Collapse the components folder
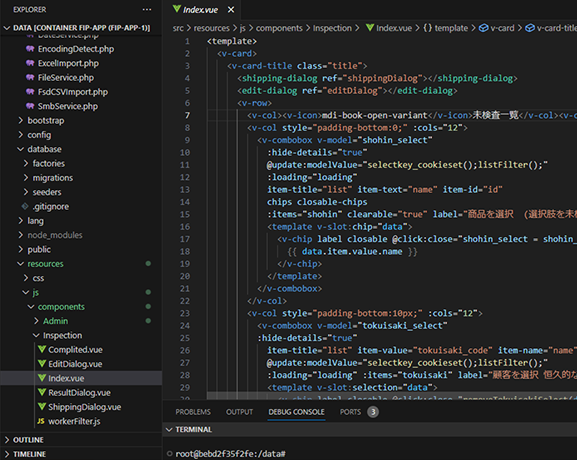577x460 pixels. 31,306
